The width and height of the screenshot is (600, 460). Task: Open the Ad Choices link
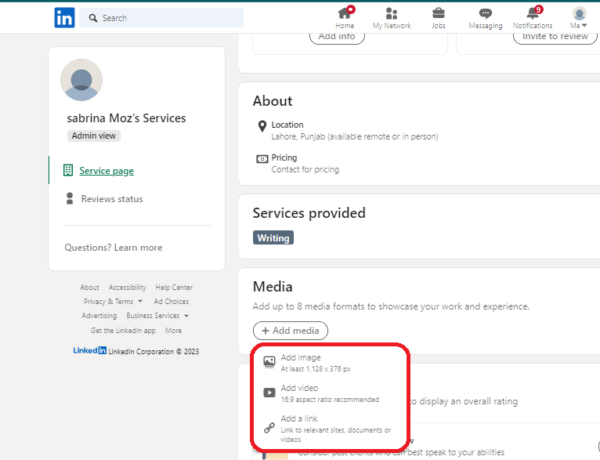pos(171,302)
